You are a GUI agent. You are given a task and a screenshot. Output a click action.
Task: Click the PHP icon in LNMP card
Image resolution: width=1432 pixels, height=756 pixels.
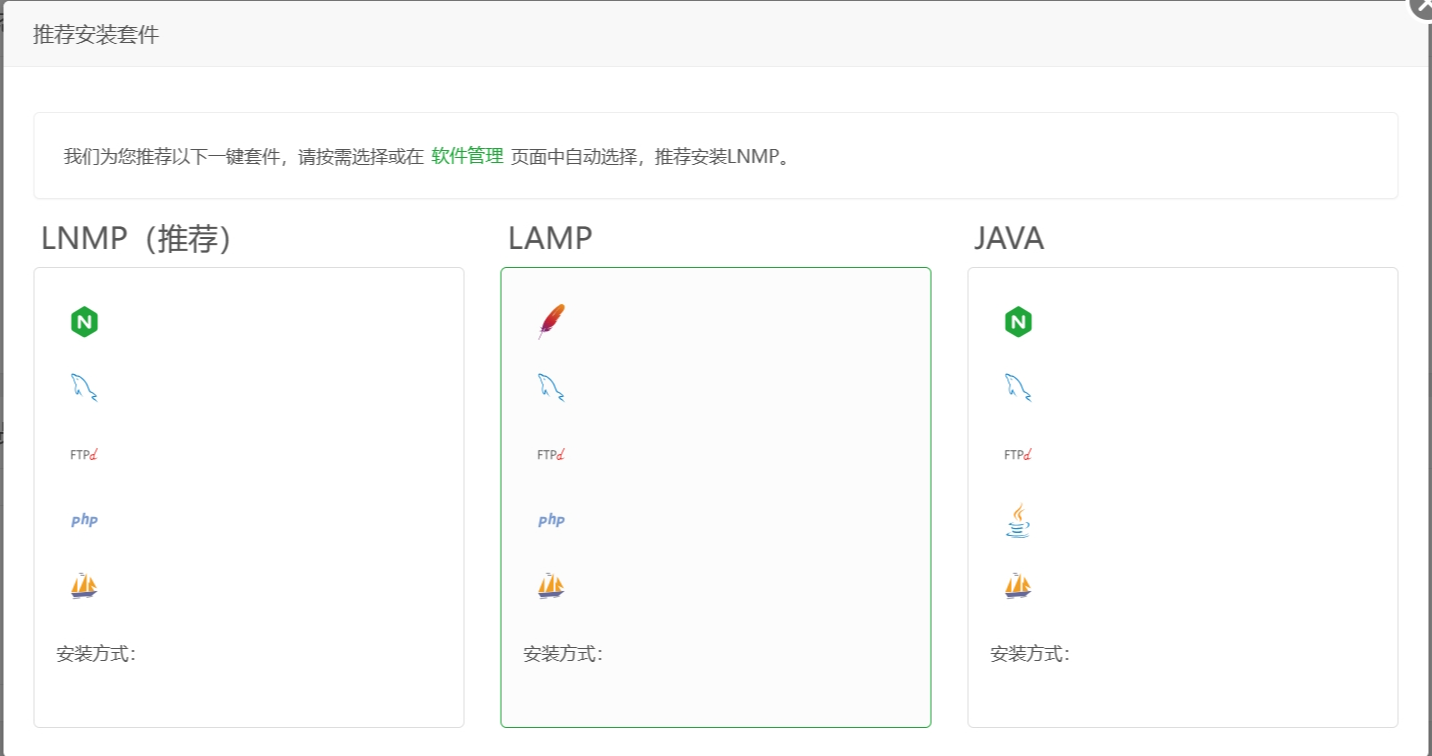84,520
